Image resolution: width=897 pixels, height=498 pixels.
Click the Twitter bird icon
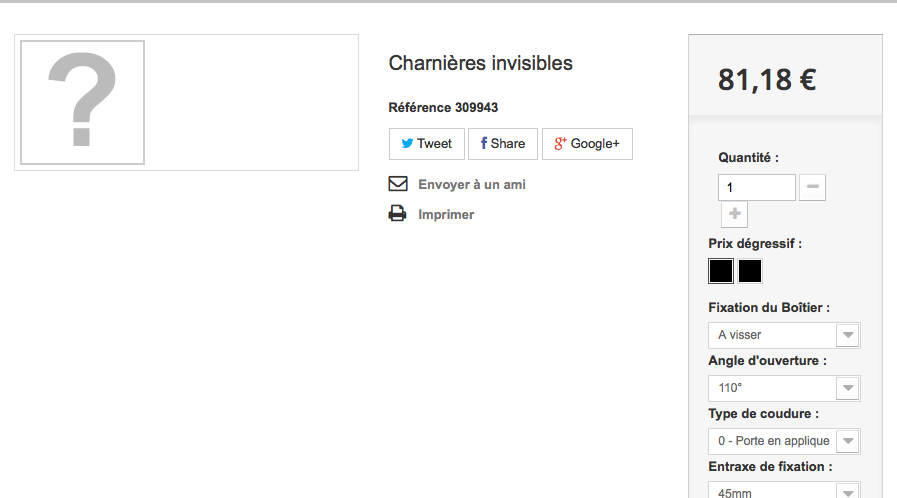[407, 144]
